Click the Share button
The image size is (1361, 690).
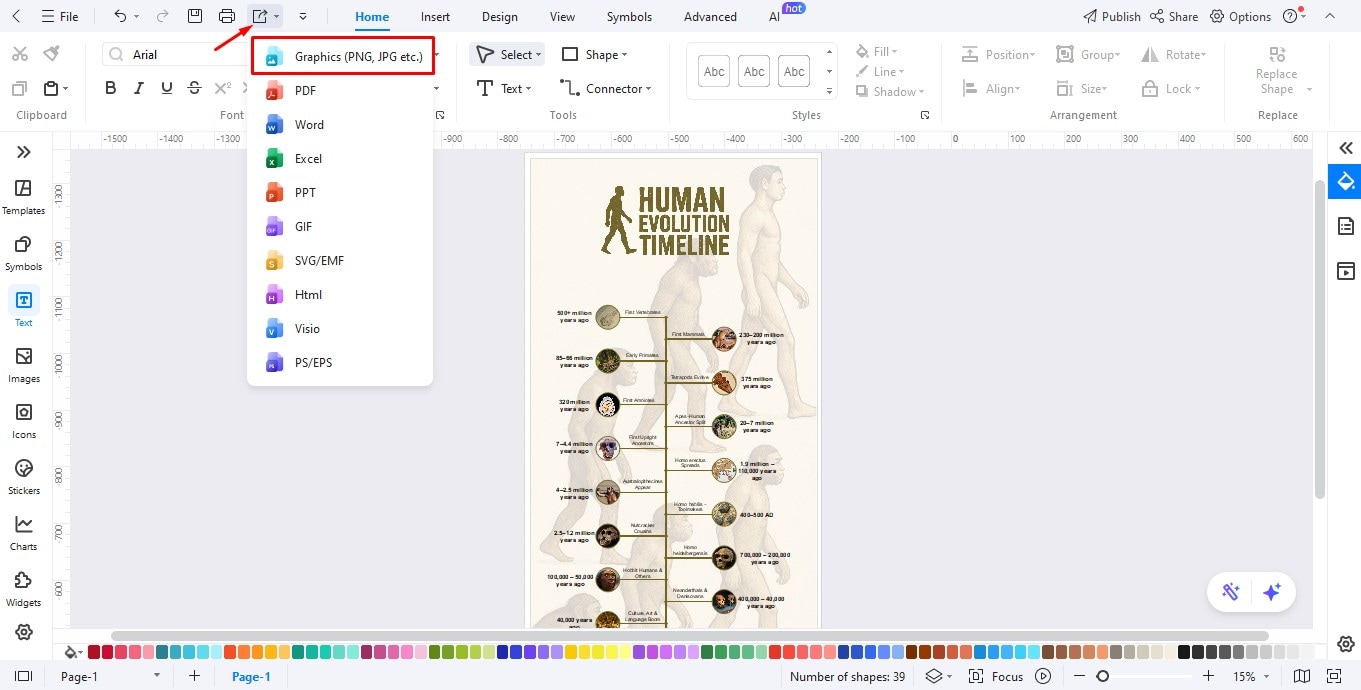point(1174,16)
